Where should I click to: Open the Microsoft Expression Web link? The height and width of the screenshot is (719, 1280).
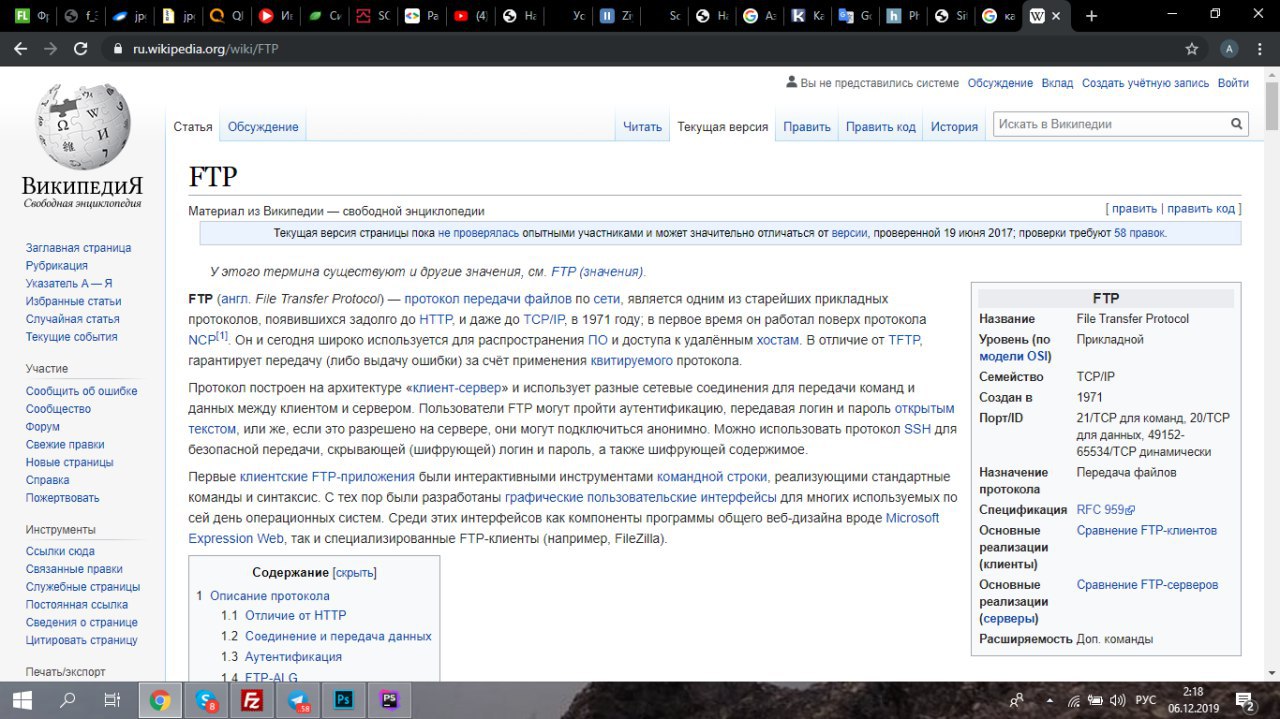[564, 528]
